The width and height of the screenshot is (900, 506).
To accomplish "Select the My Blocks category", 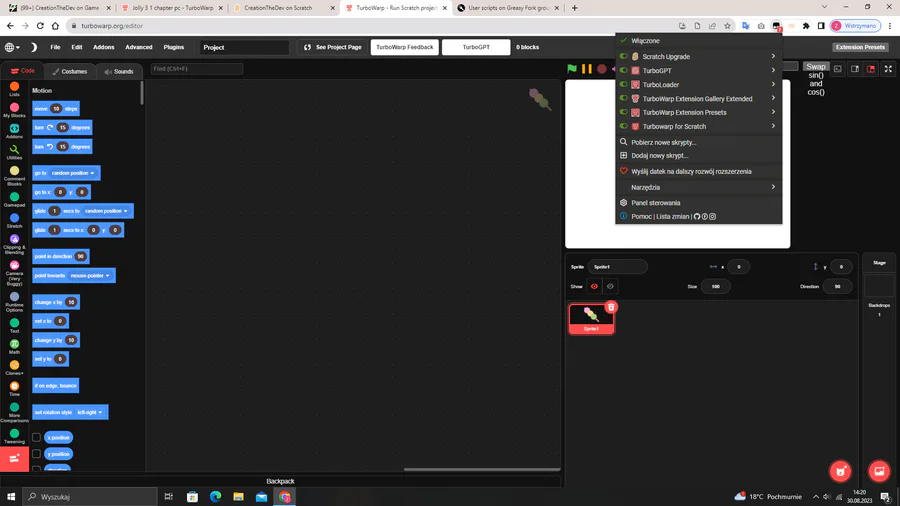I will click(x=14, y=110).
